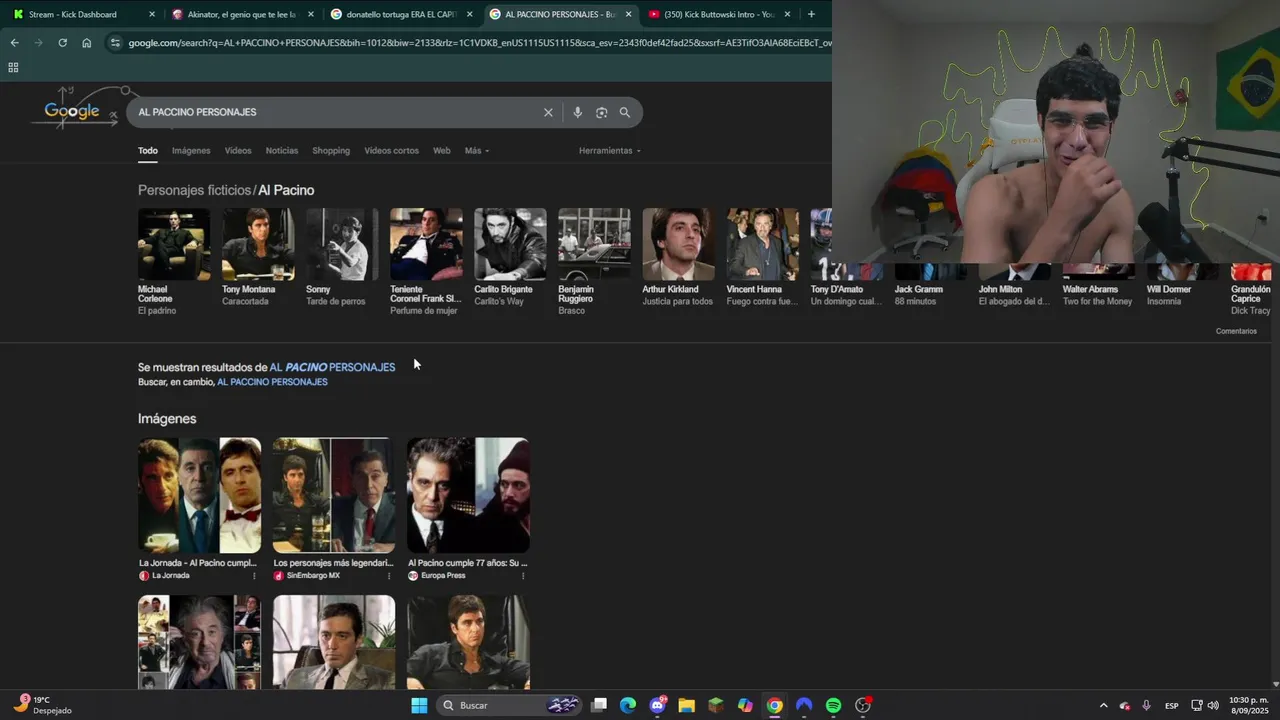Click the taskbar microphone indicator

point(1146,705)
